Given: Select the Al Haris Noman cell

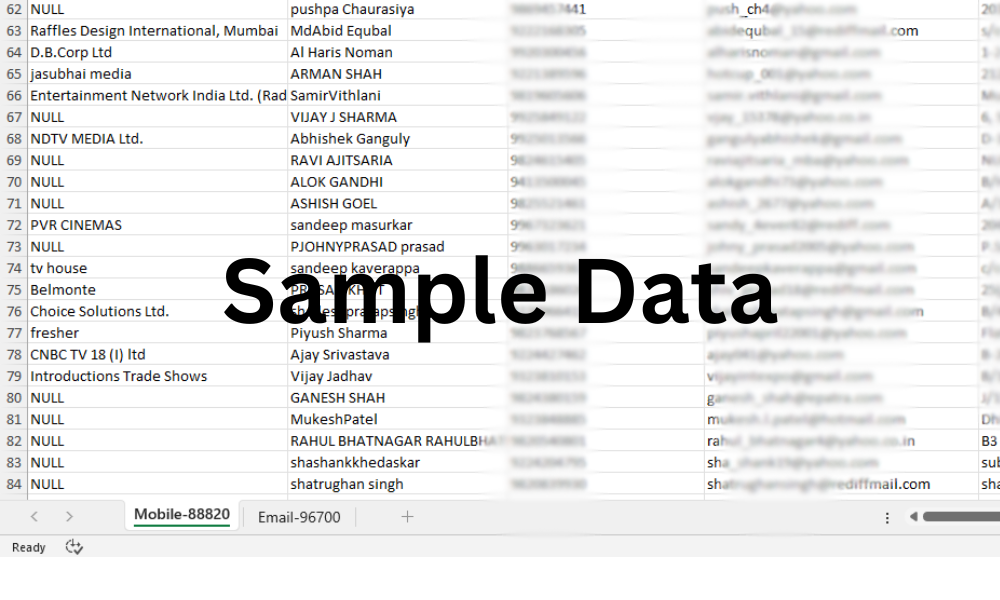Looking at the screenshot, I should point(398,52).
